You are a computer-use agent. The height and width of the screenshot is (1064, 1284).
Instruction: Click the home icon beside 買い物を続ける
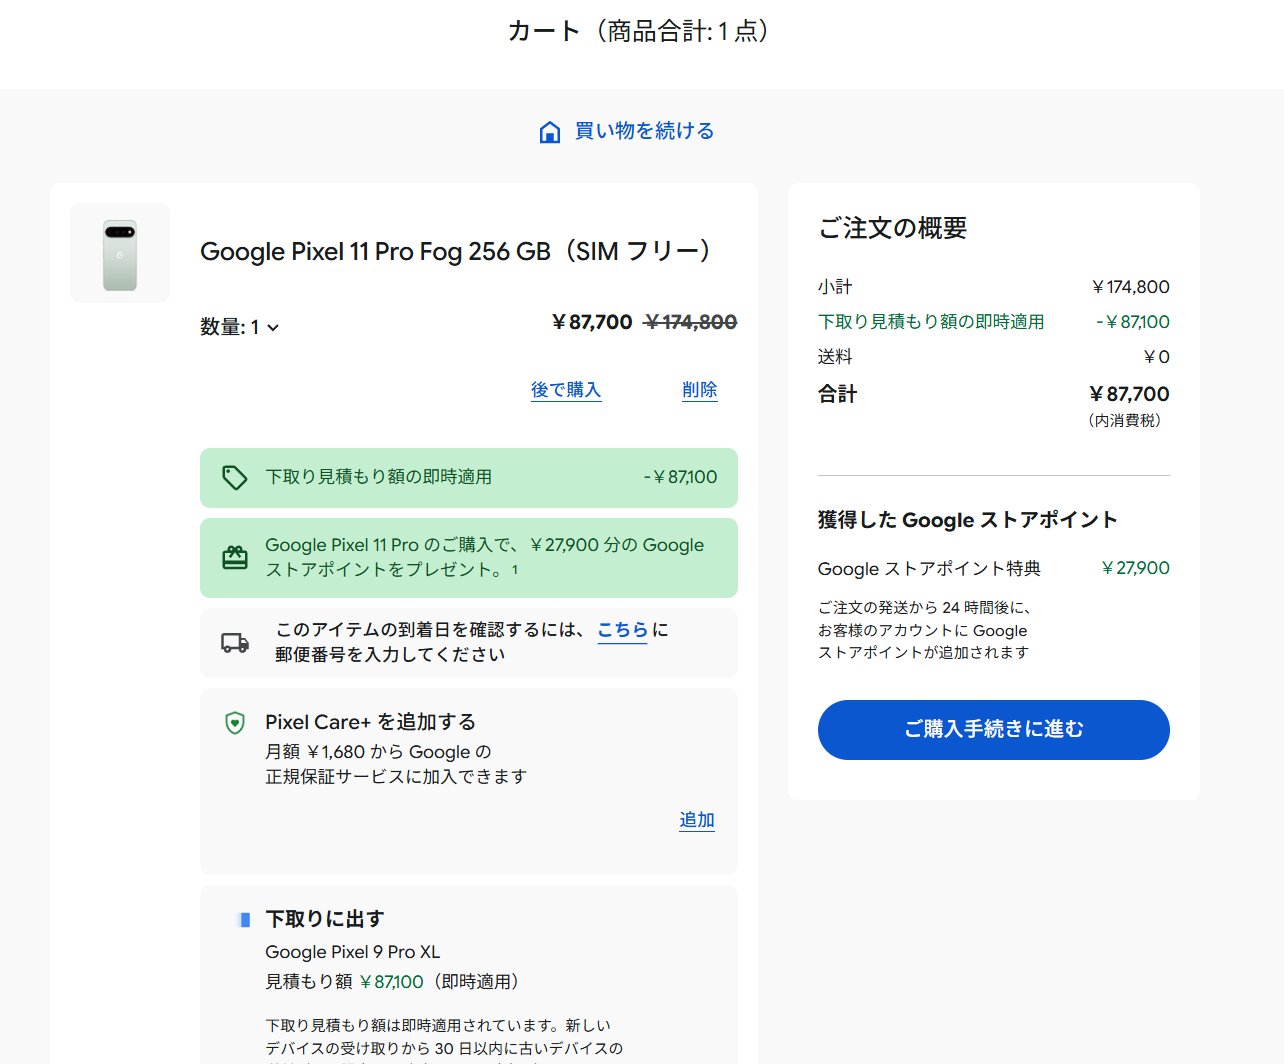pos(549,132)
